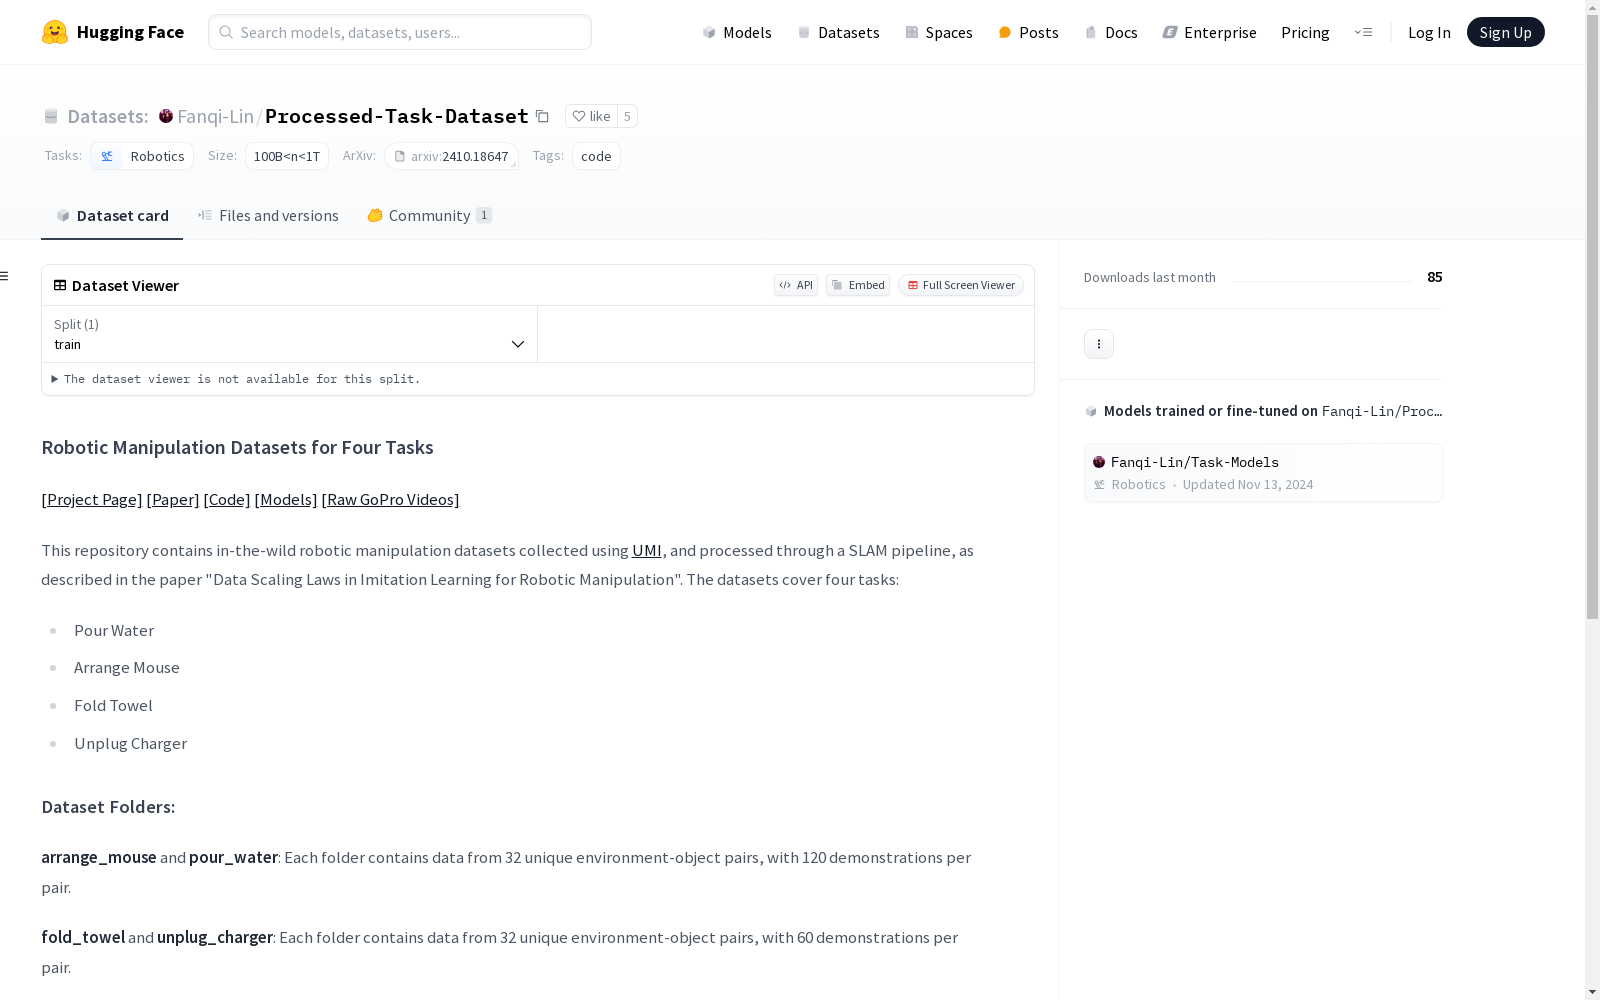Switch to Files and versions tab
Viewport: 1600px width, 1000px height.
click(x=268, y=215)
